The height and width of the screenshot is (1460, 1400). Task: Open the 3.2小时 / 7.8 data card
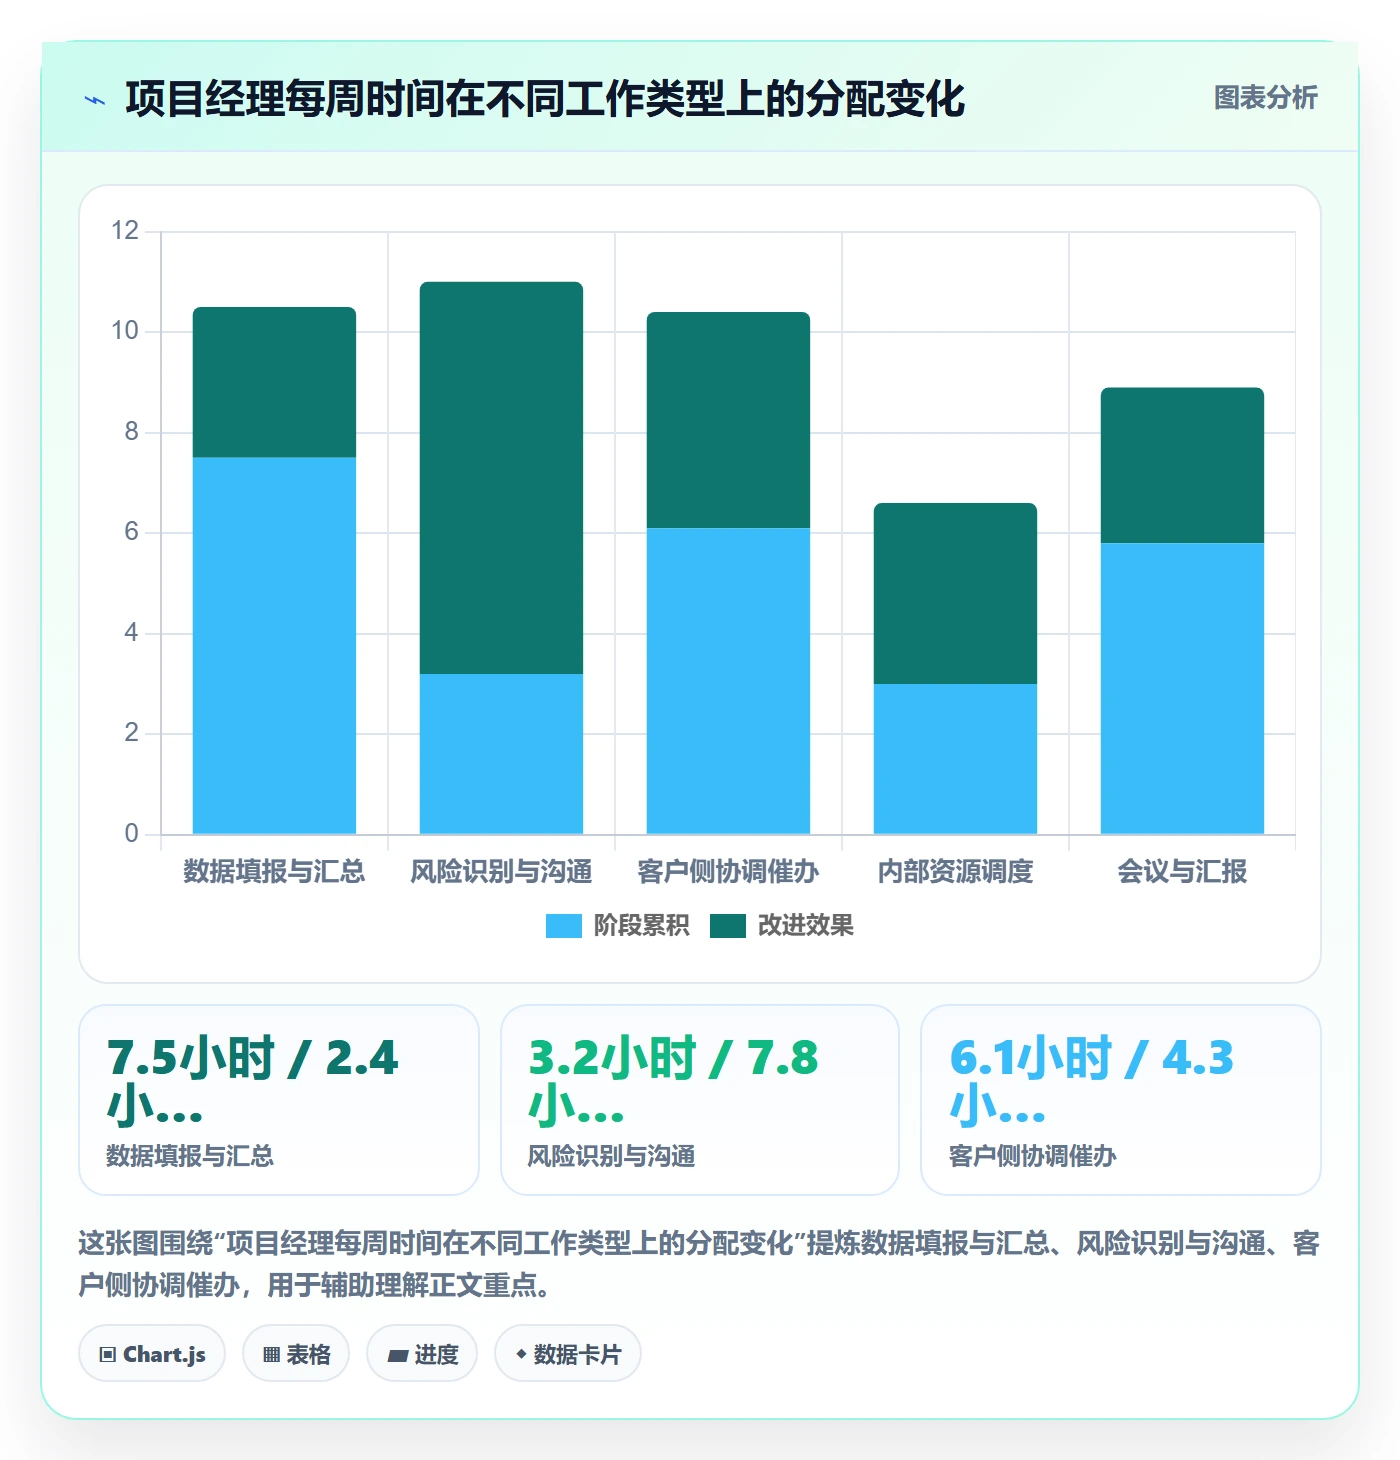(x=700, y=1100)
